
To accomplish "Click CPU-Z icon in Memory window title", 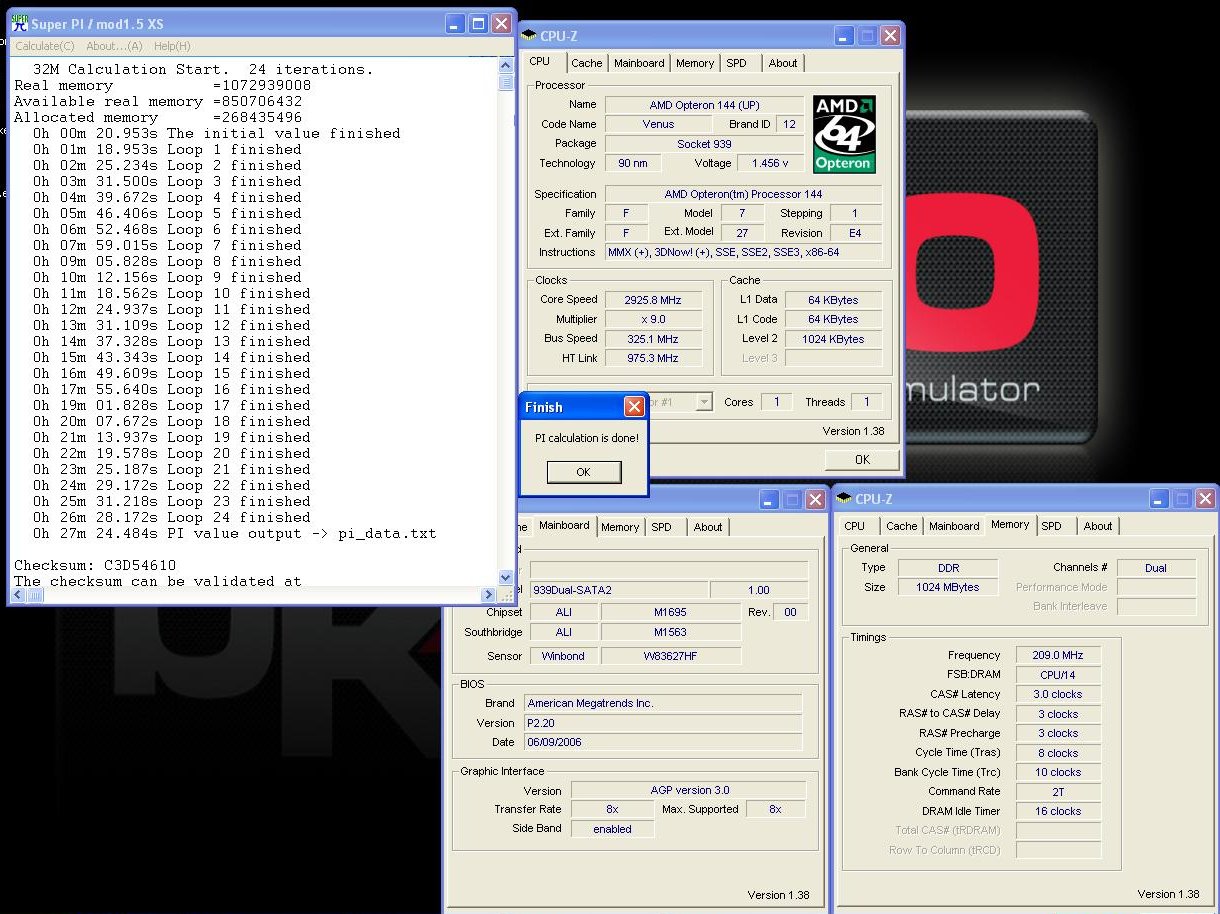I will pos(844,499).
